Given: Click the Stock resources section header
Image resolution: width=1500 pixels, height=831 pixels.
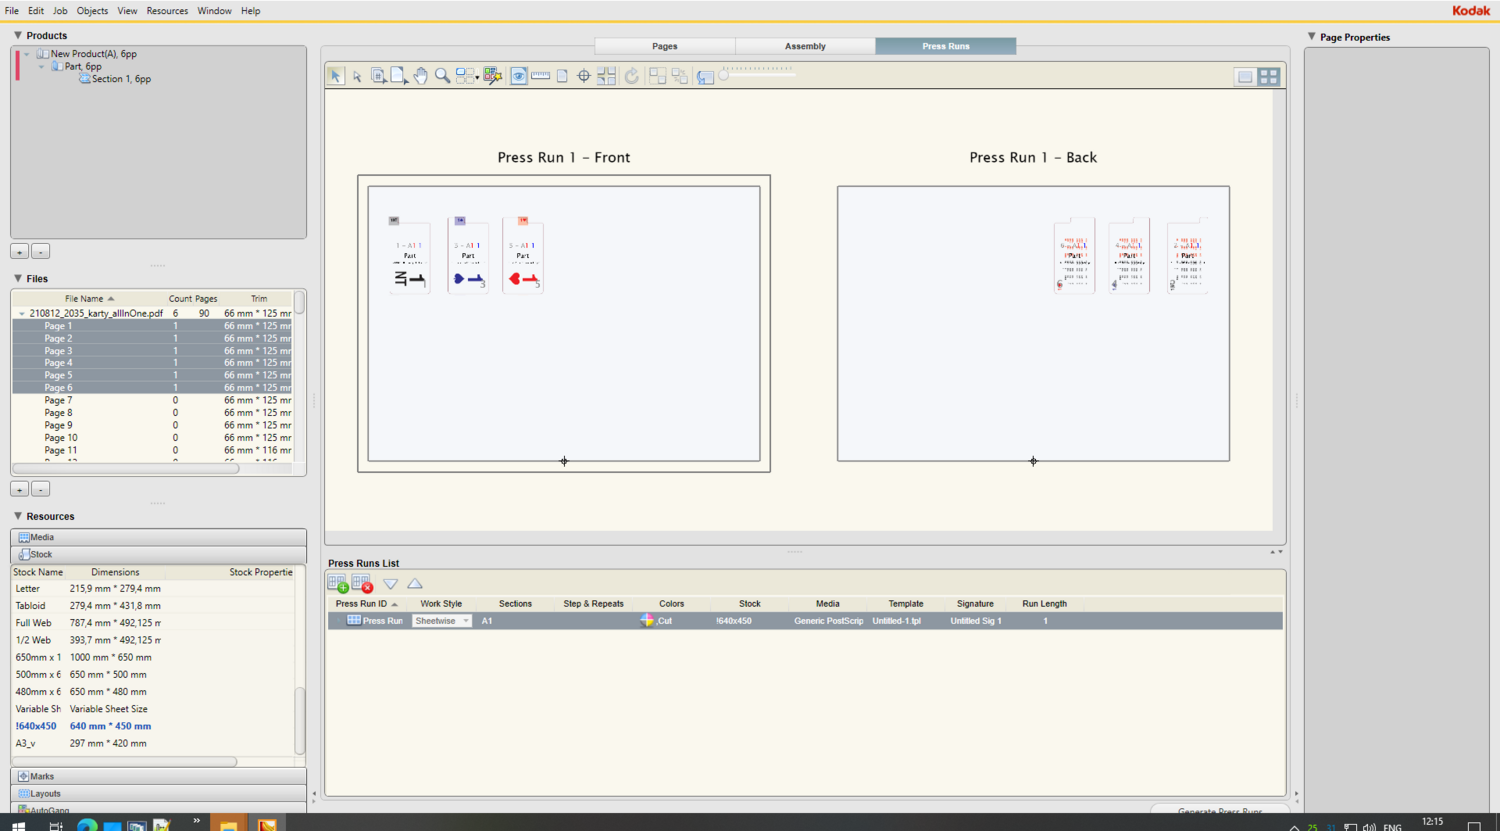Looking at the screenshot, I should (159, 554).
